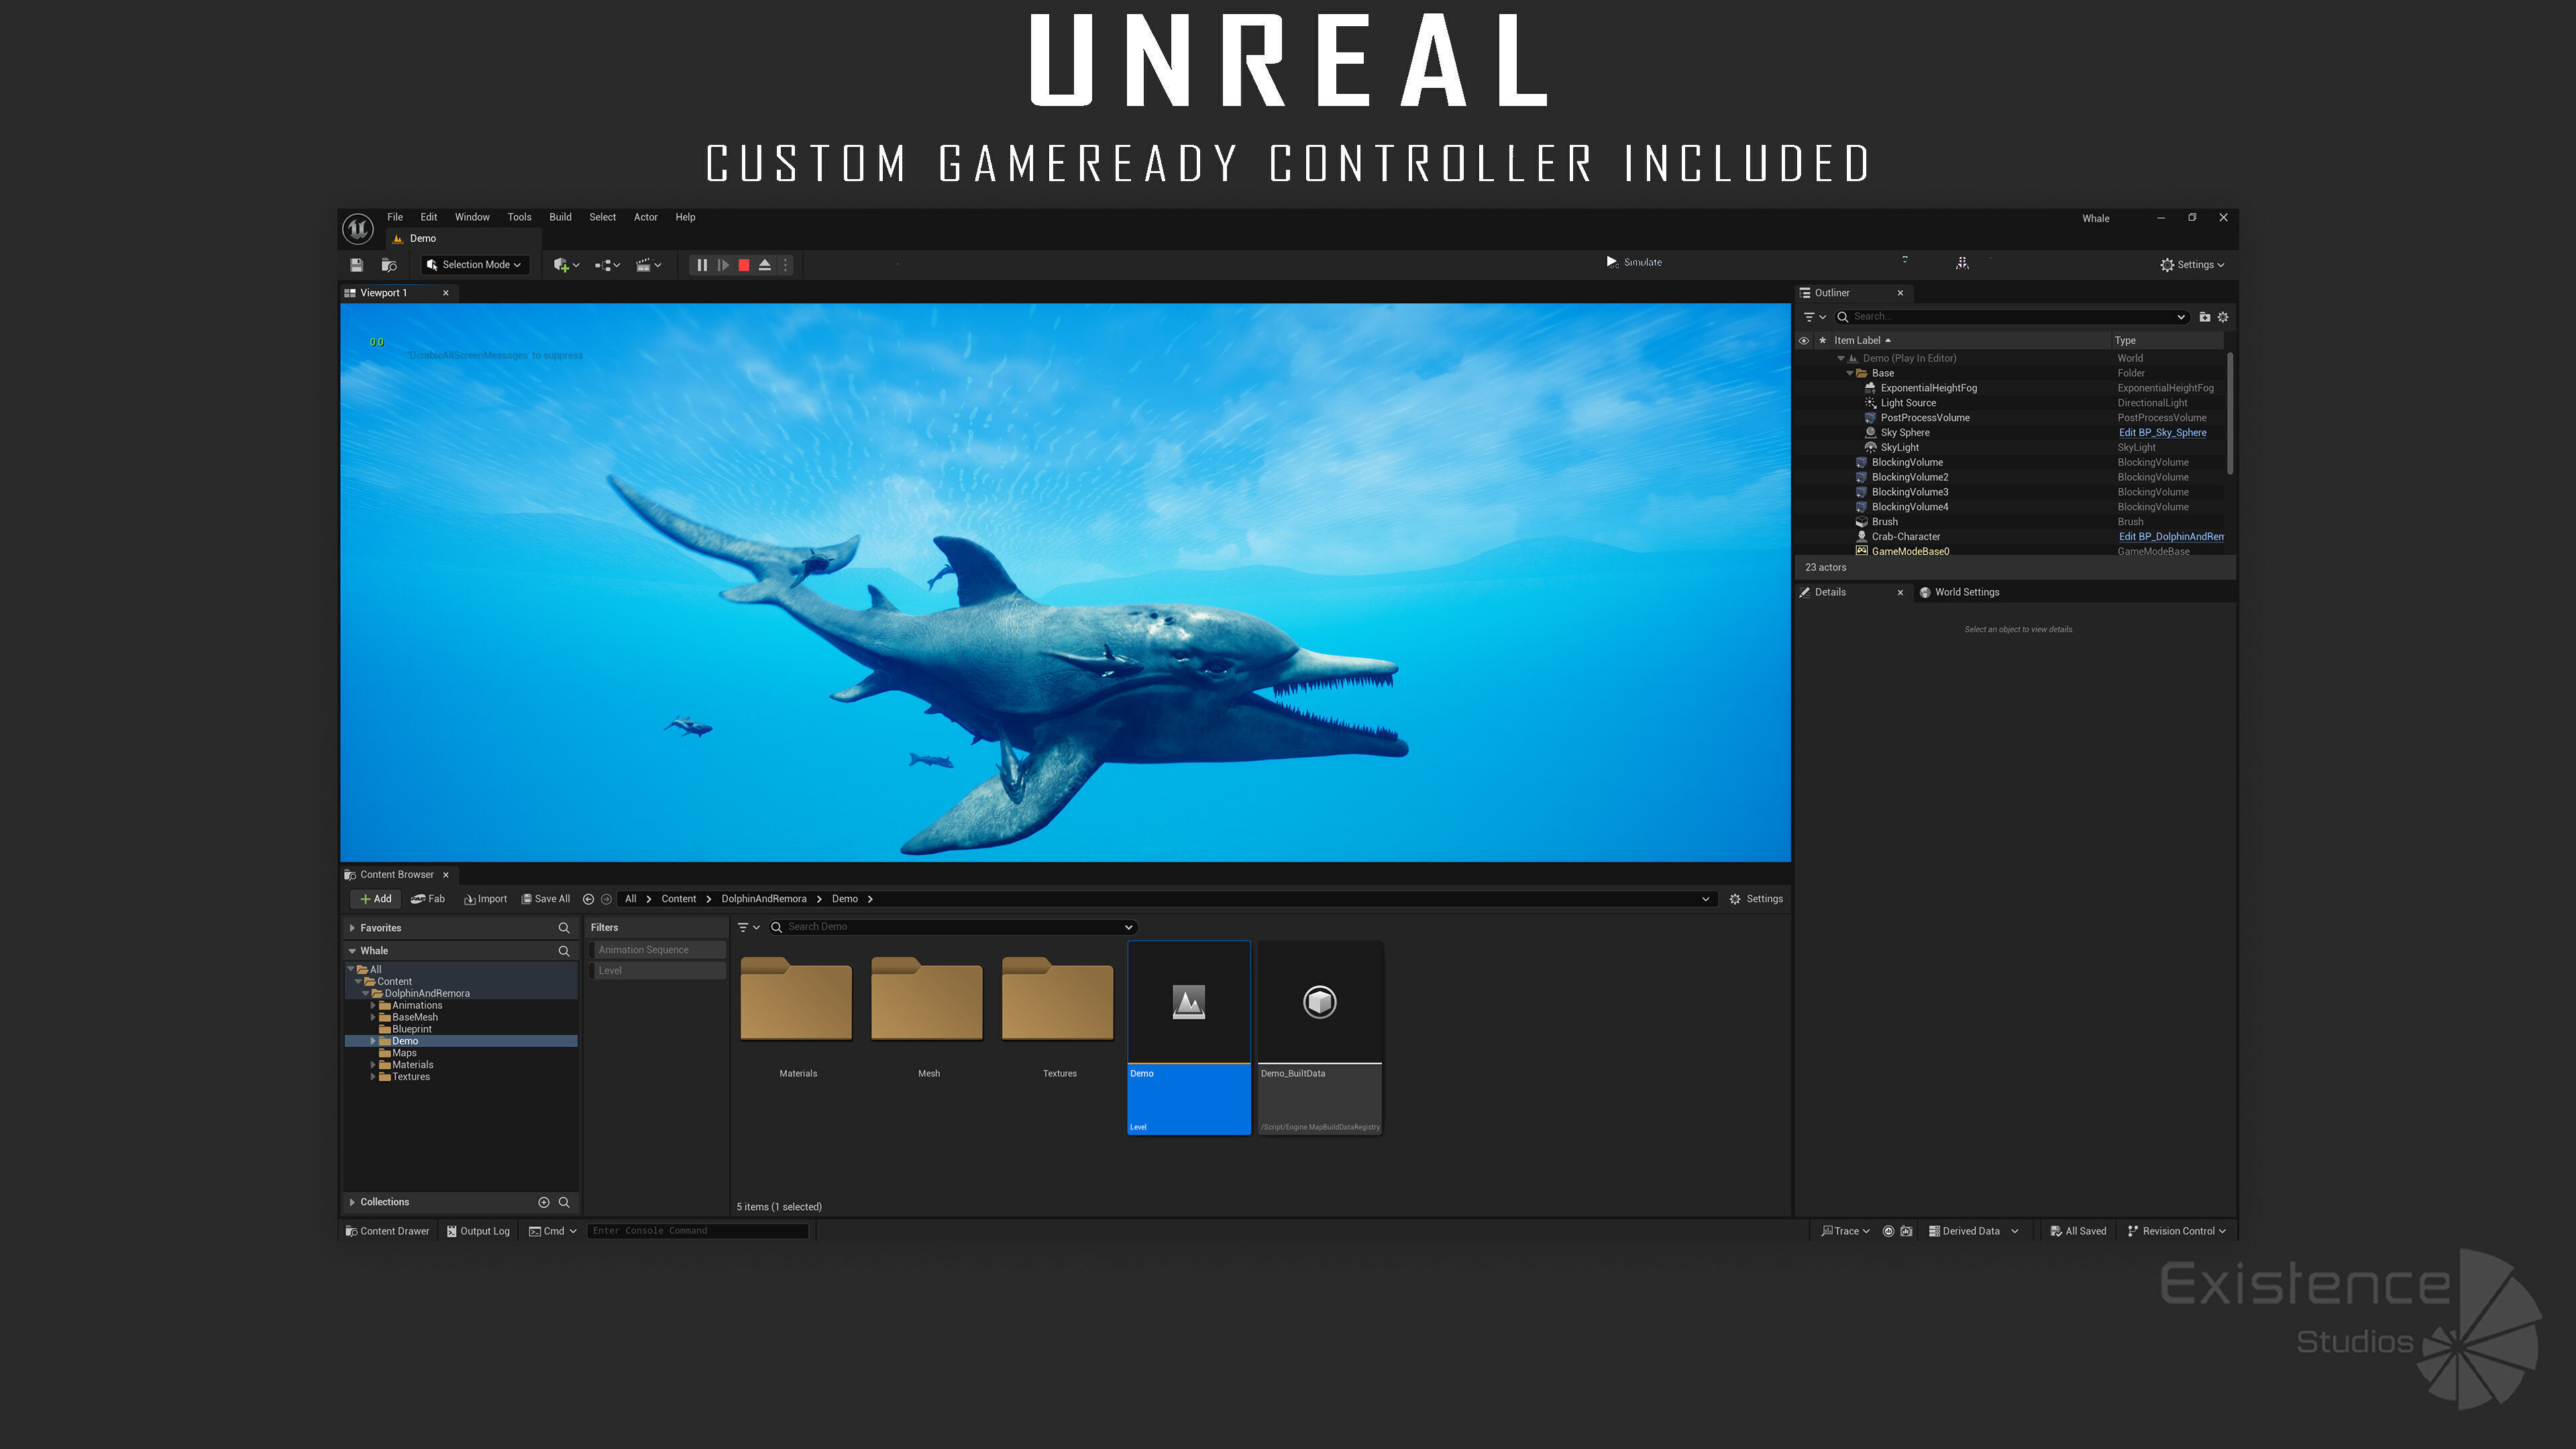
Task: Open the Actor menu
Action: (646, 217)
